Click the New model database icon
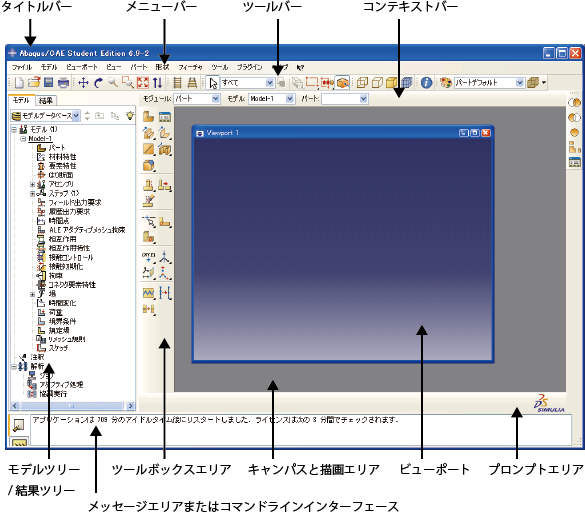This screenshot has width=585, height=516. [19, 82]
